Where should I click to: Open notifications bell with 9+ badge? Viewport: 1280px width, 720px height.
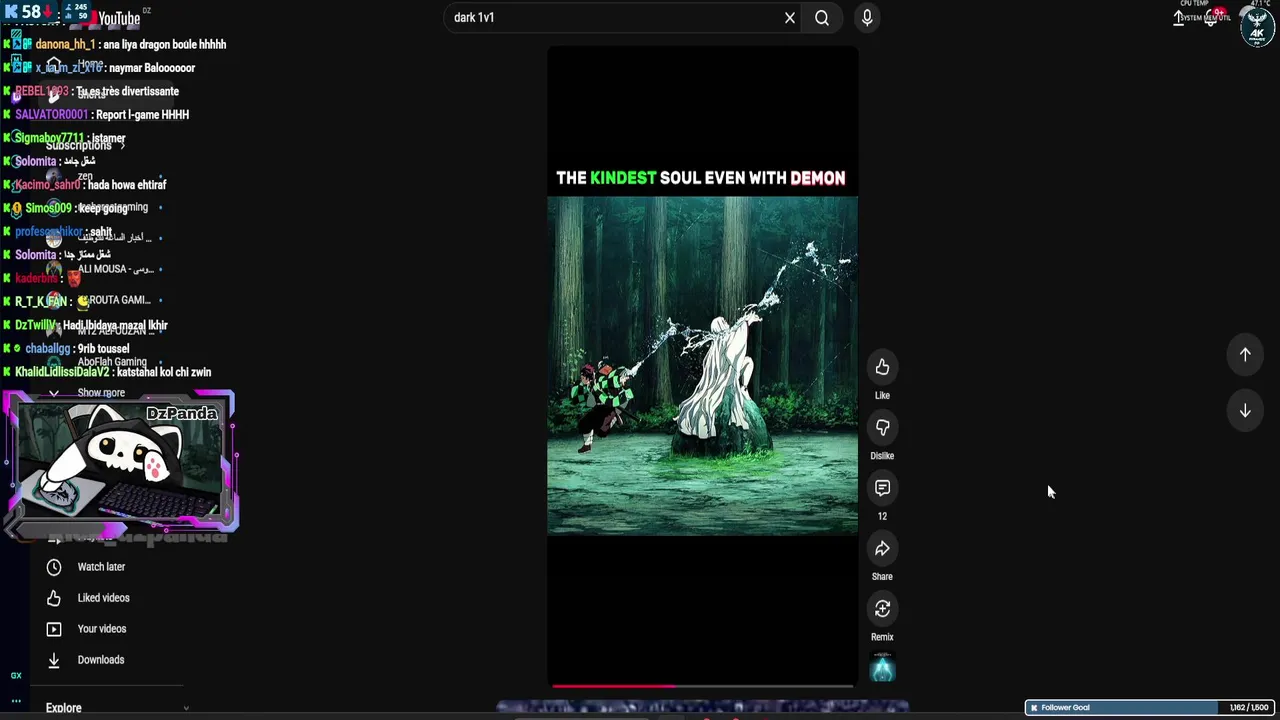1213,18
